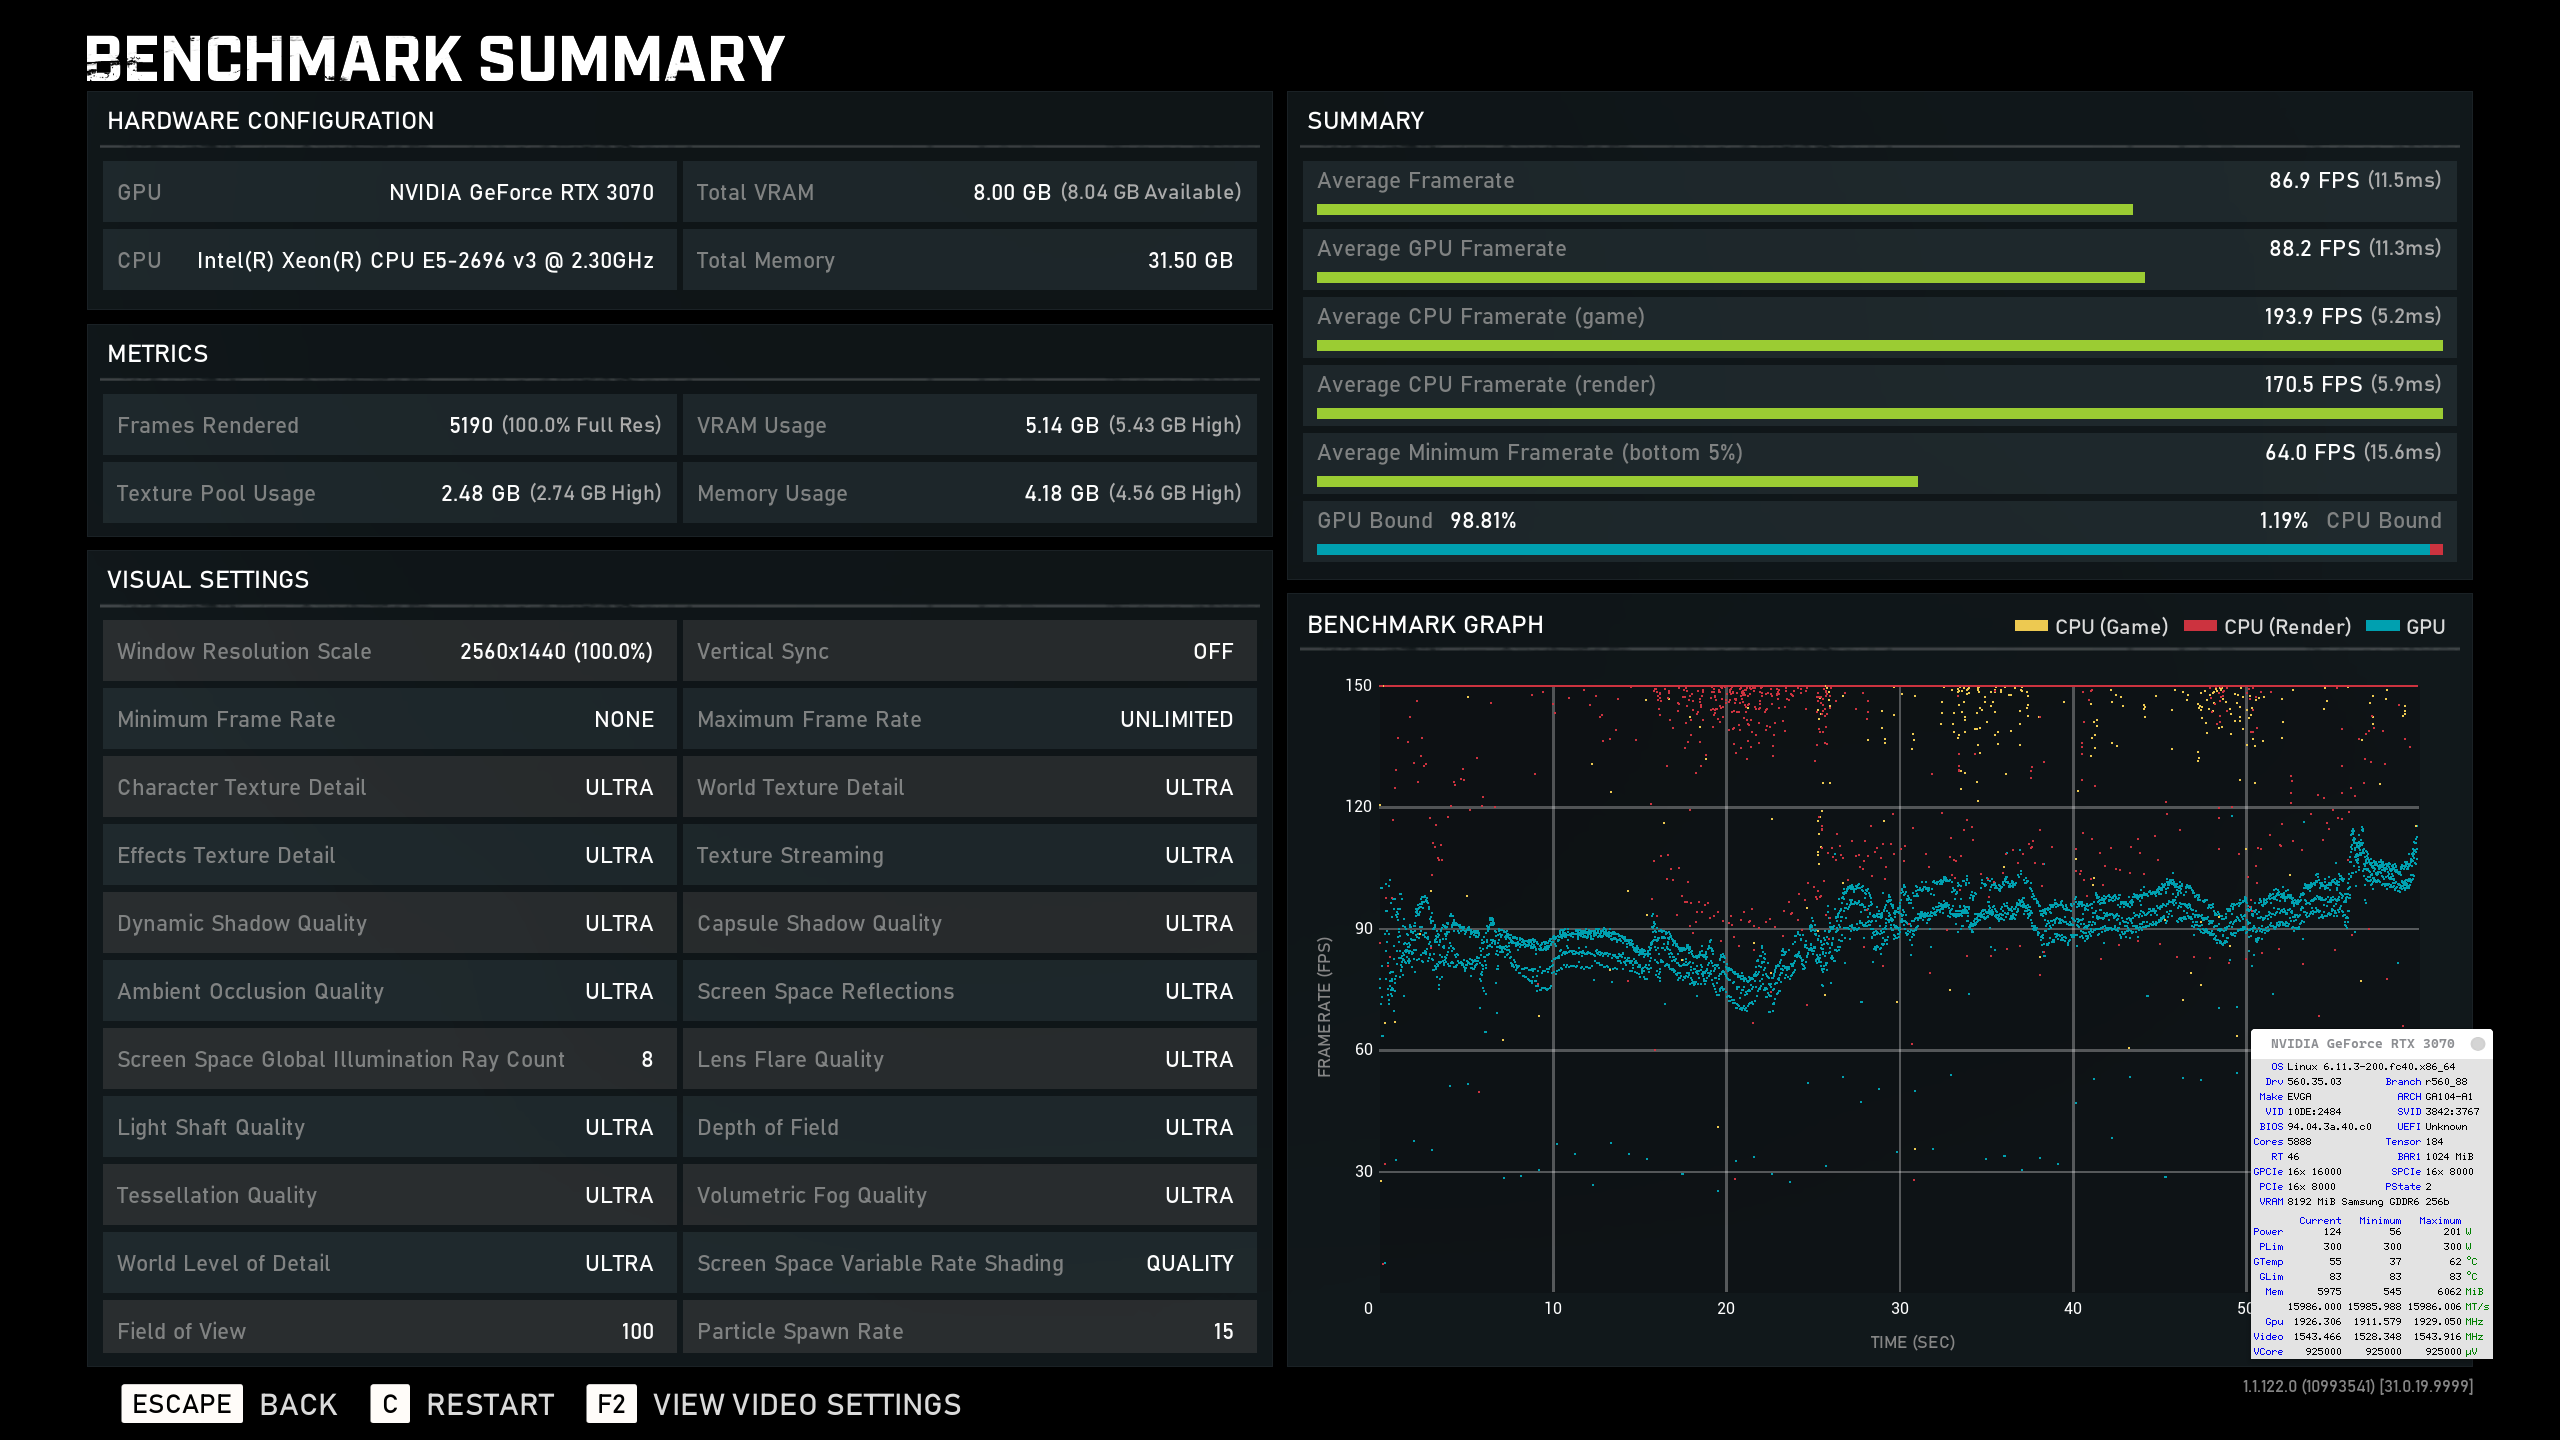Open VIEW VIDEO SETTINGS

(807, 1404)
